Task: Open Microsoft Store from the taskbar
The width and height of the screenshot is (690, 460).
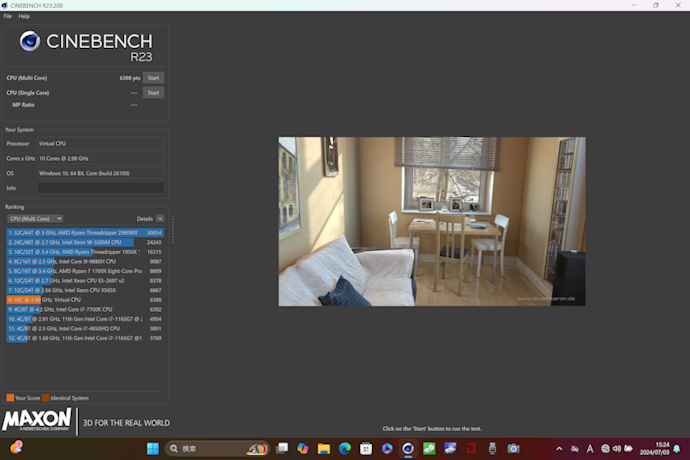Action: pos(366,449)
